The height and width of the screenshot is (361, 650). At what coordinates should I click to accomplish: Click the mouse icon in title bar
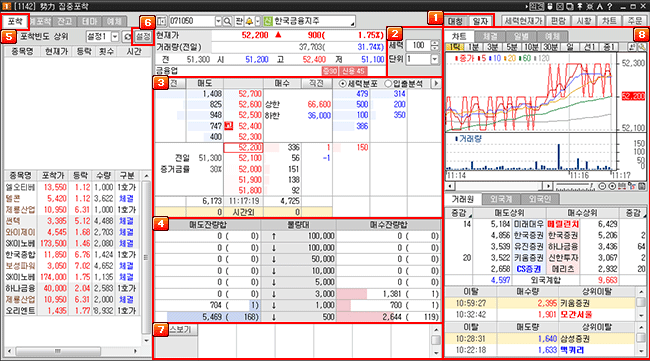click(x=551, y=6)
